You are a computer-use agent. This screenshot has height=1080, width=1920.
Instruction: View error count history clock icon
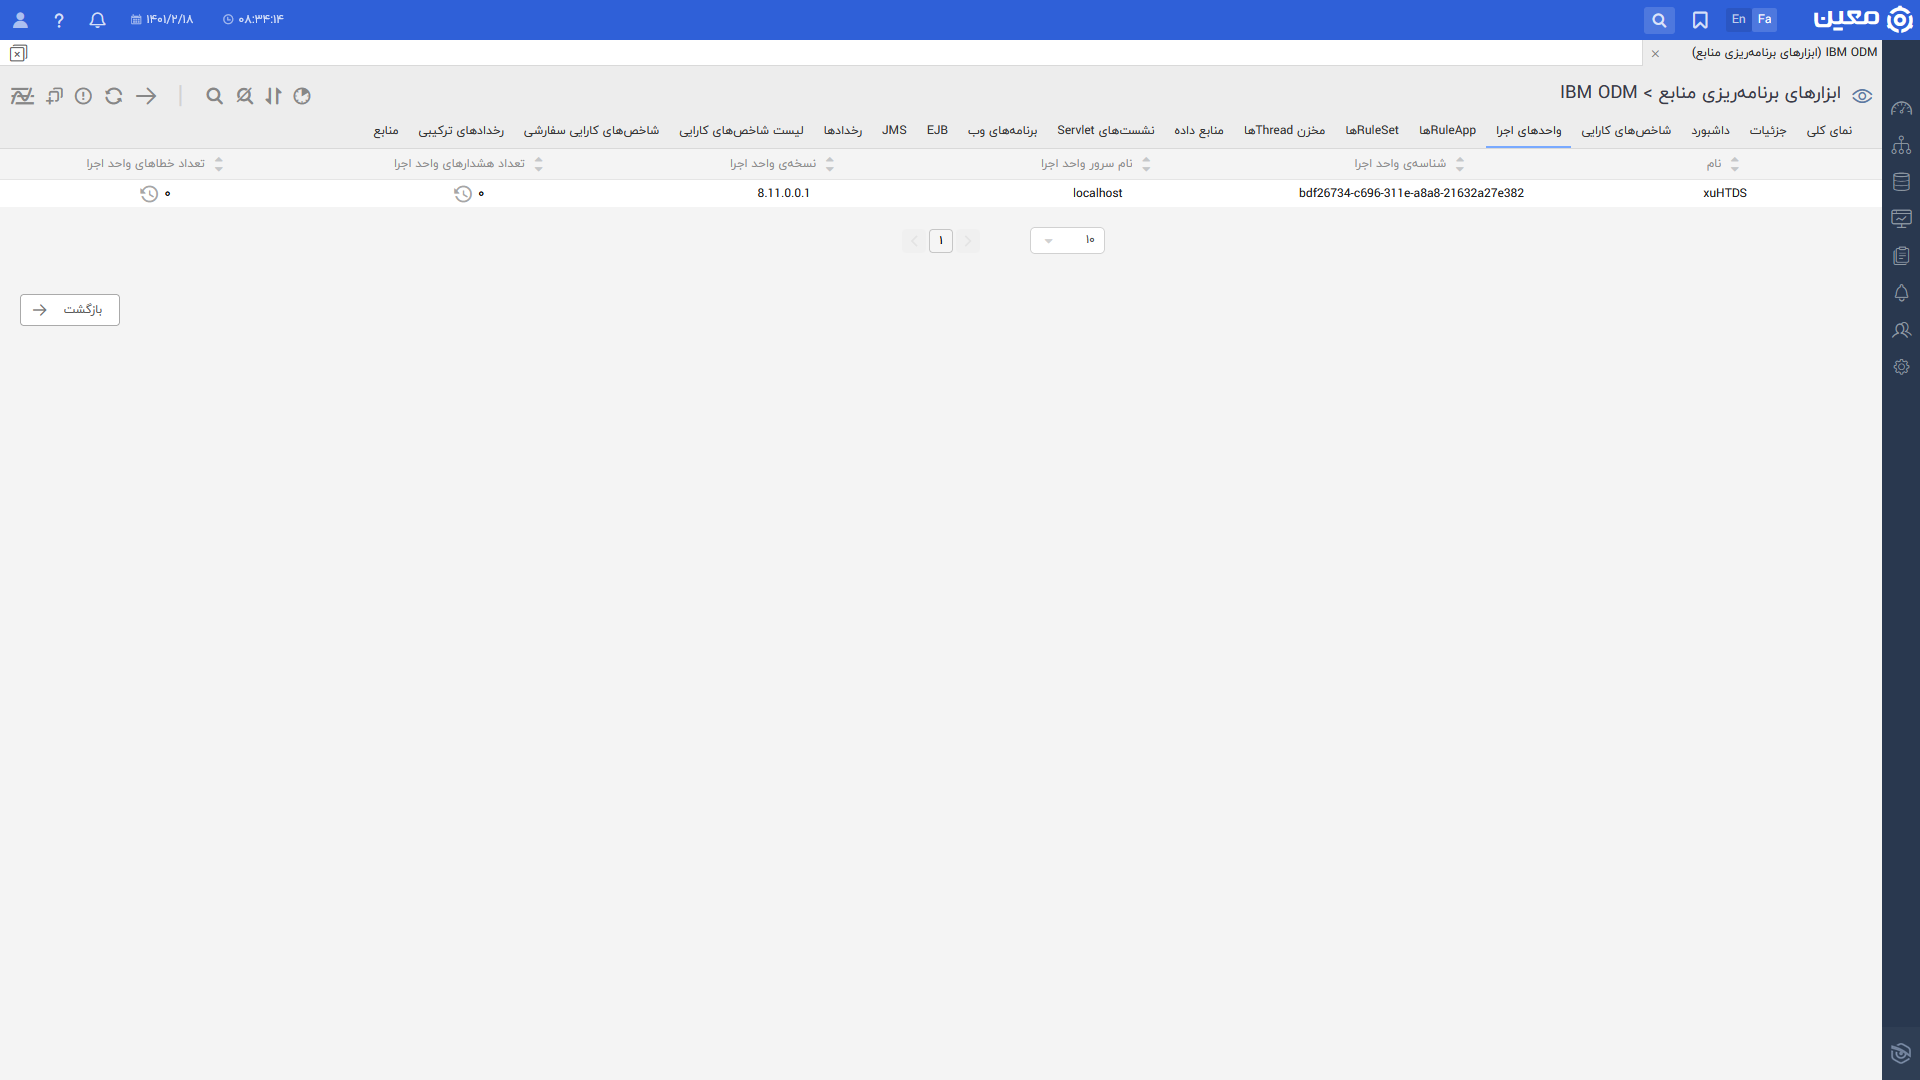click(x=149, y=194)
